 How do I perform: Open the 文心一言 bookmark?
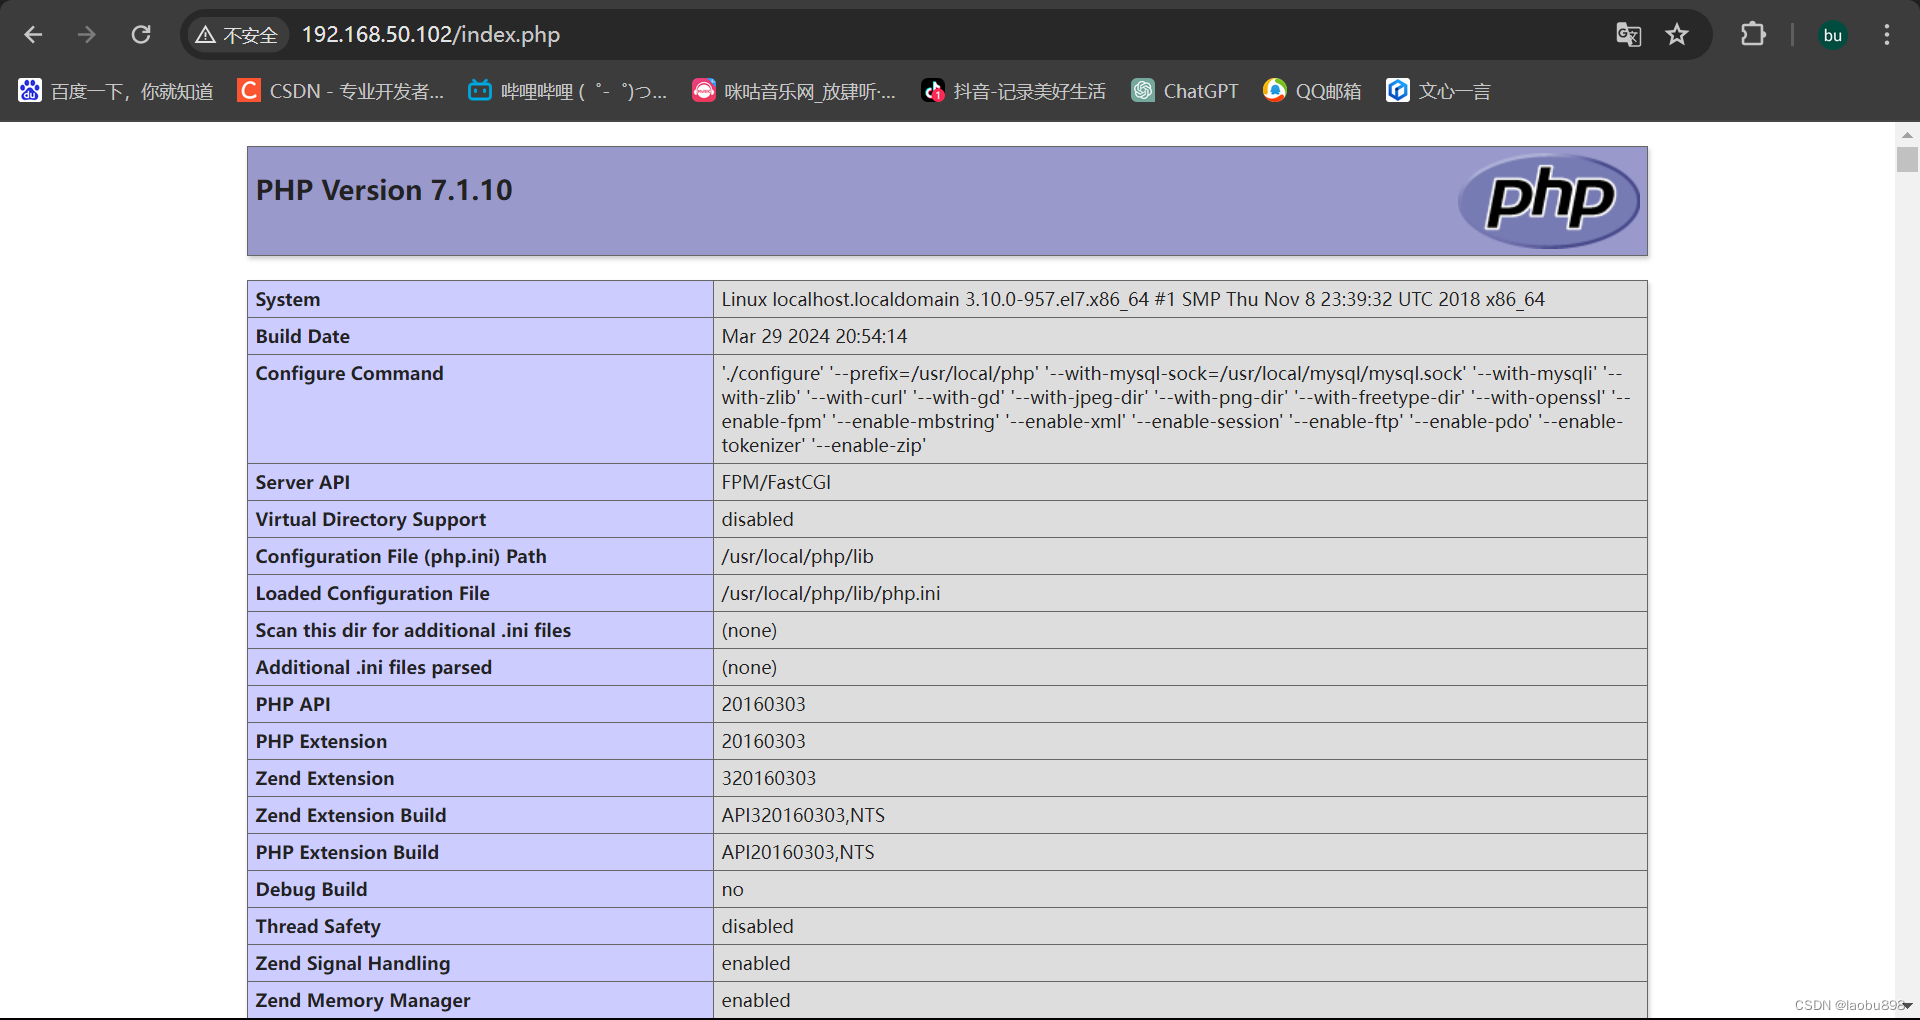point(1438,91)
